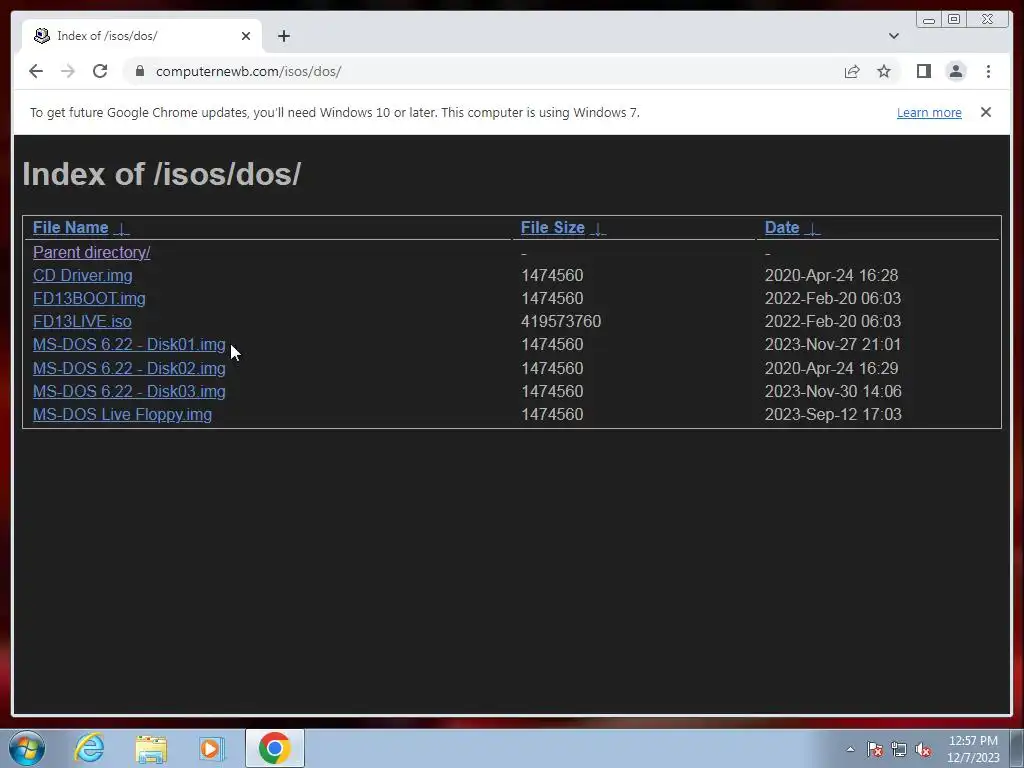Bookmark this page with the star icon
Screen dimensions: 1024x768
(x=884, y=71)
